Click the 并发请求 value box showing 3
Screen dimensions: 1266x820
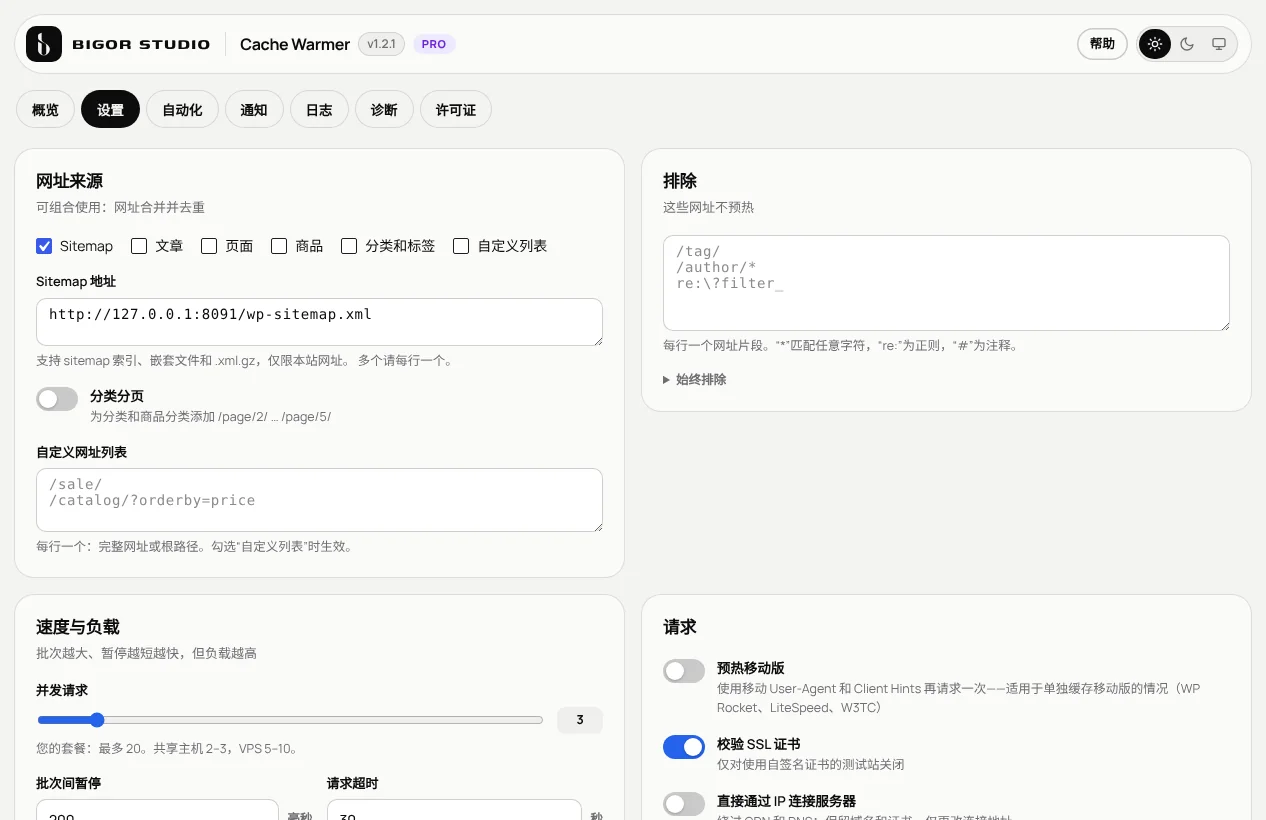(580, 720)
